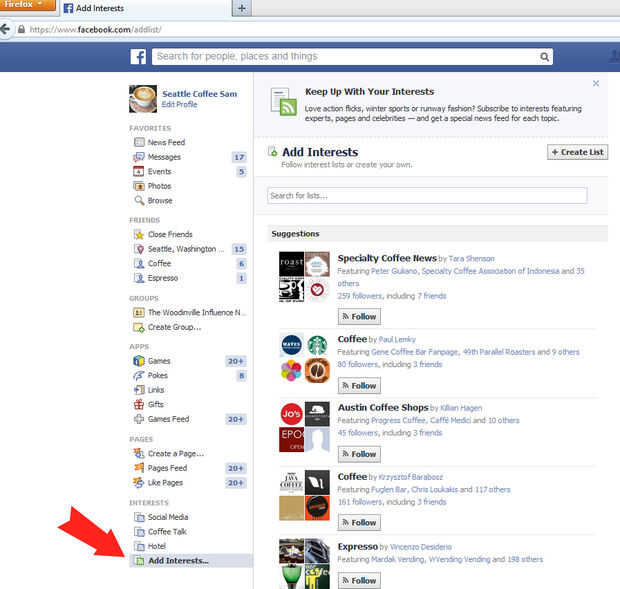The height and width of the screenshot is (589, 620).
Task: Follow the Coffee list by Krzysztof Barabosz
Action: (359, 523)
